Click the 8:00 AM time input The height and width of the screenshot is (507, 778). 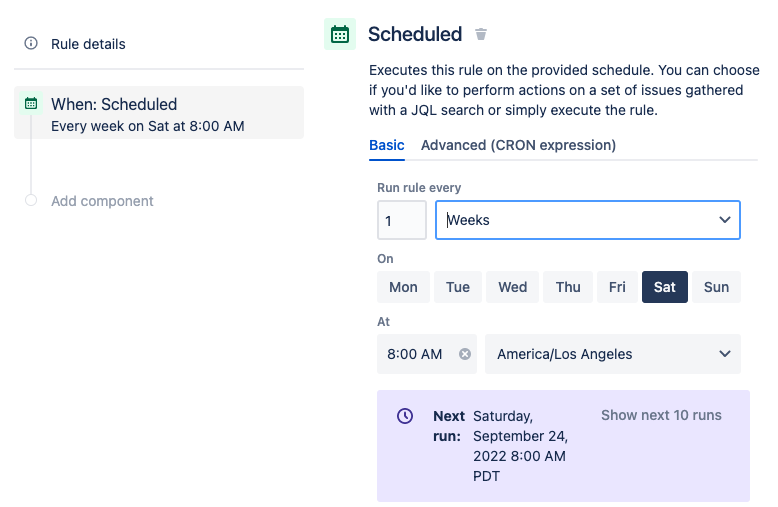[415, 354]
